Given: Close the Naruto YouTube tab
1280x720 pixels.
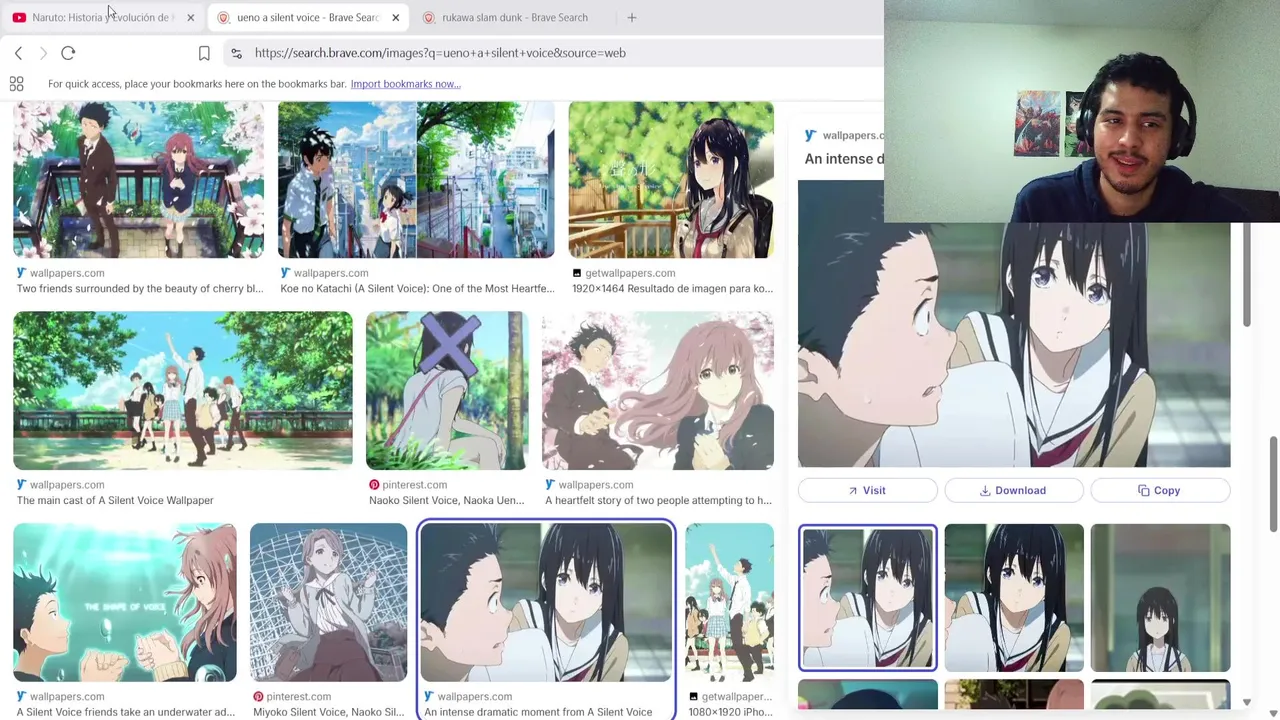Looking at the screenshot, I should (190, 17).
